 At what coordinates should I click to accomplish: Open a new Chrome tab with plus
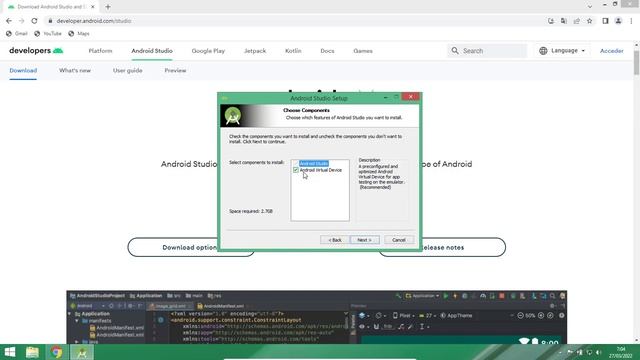click(108, 7)
